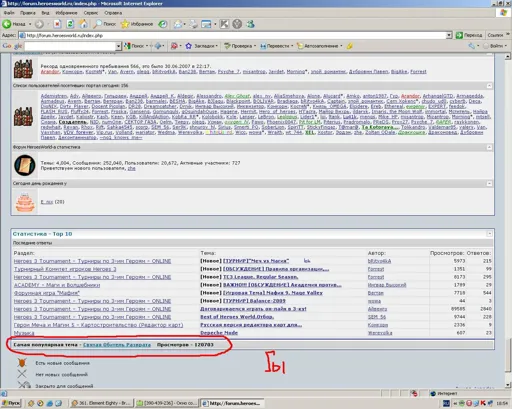Image resolution: width=512 pixels, height=409 pixels.
Task: Go to the Home page icon
Action: tap(83, 24)
